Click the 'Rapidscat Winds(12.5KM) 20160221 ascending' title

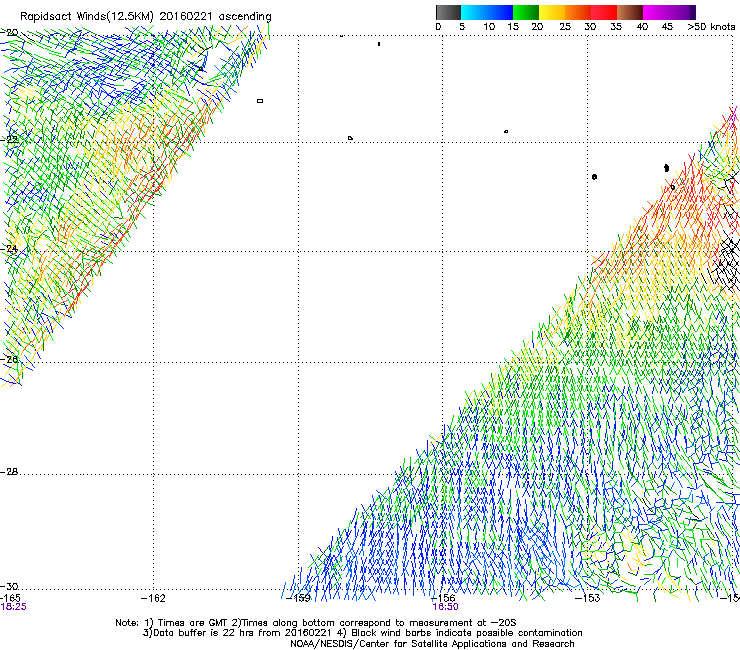(x=146, y=17)
